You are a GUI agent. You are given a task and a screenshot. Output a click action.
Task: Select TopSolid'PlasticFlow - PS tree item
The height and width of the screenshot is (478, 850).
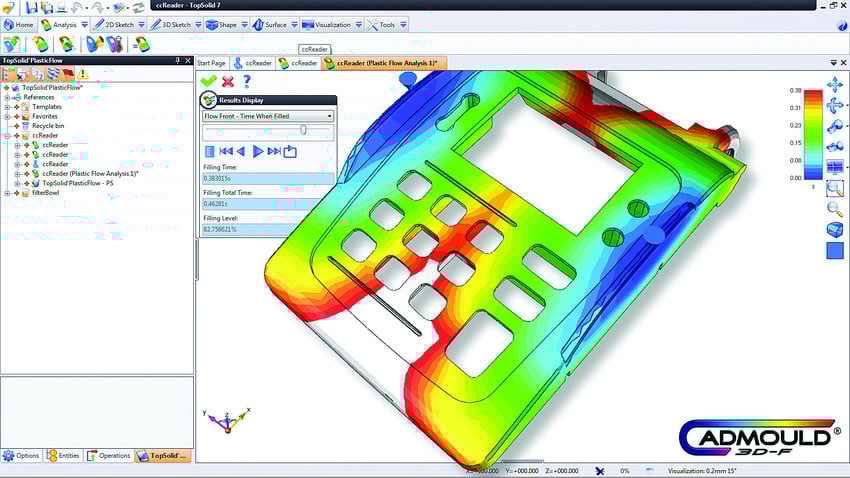pyautogui.click(x=78, y=183)
